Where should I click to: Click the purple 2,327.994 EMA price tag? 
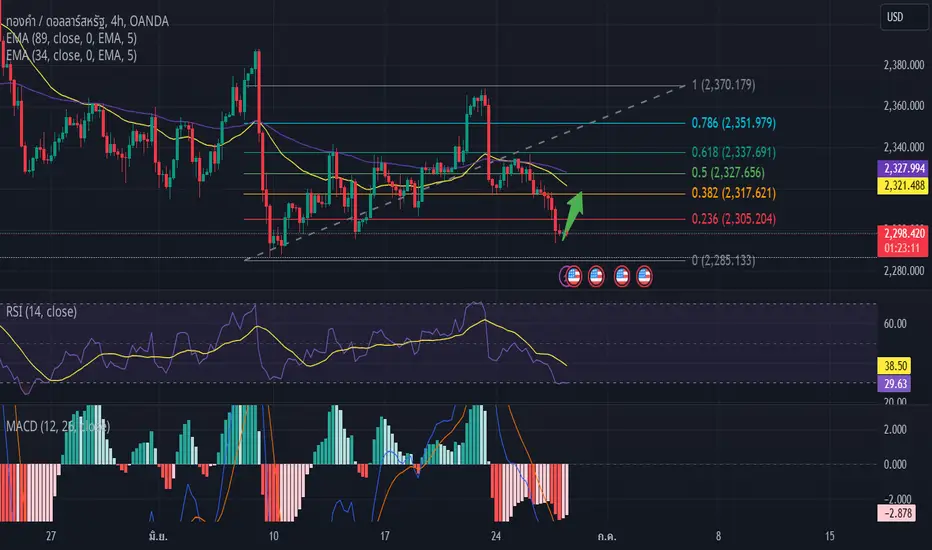click(x=903, y=168)
